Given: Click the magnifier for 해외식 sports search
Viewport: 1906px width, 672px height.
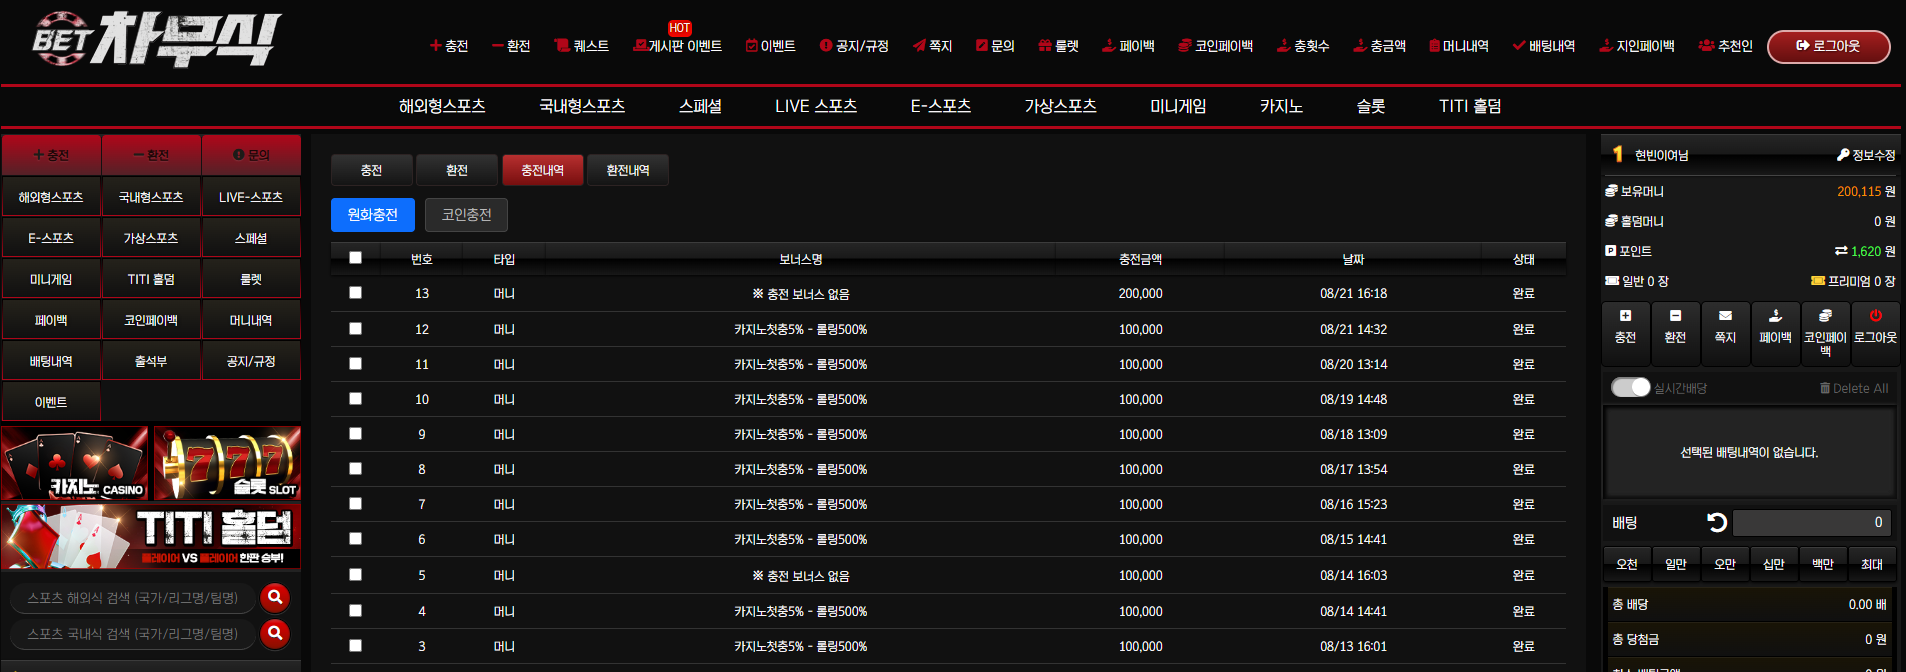Looking at the screenshot, I should (275, 597).
